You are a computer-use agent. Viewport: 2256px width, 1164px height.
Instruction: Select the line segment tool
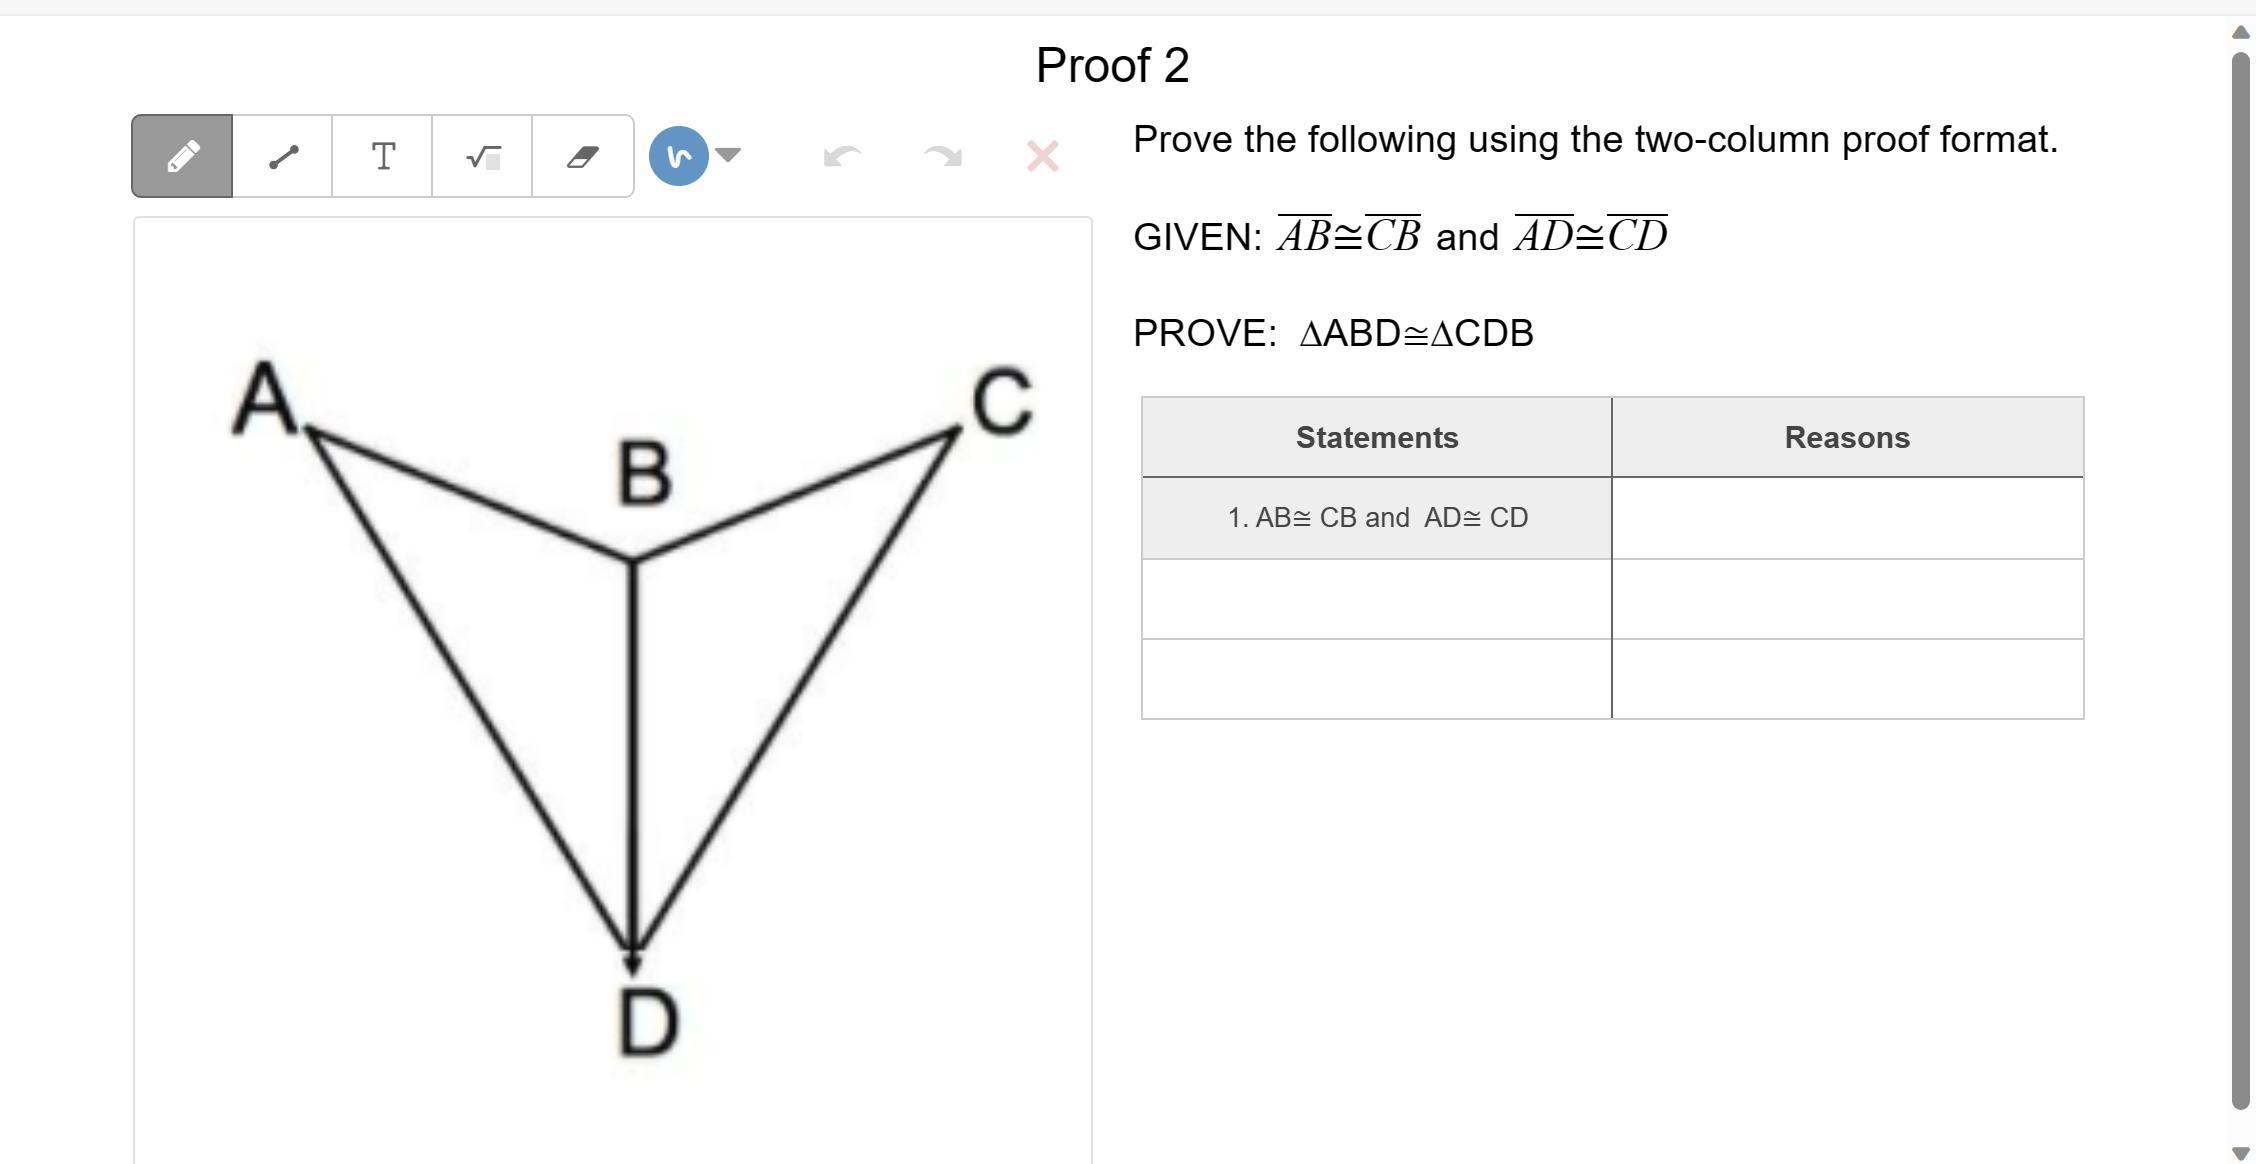pyautogui.click(x=283, y=156)
